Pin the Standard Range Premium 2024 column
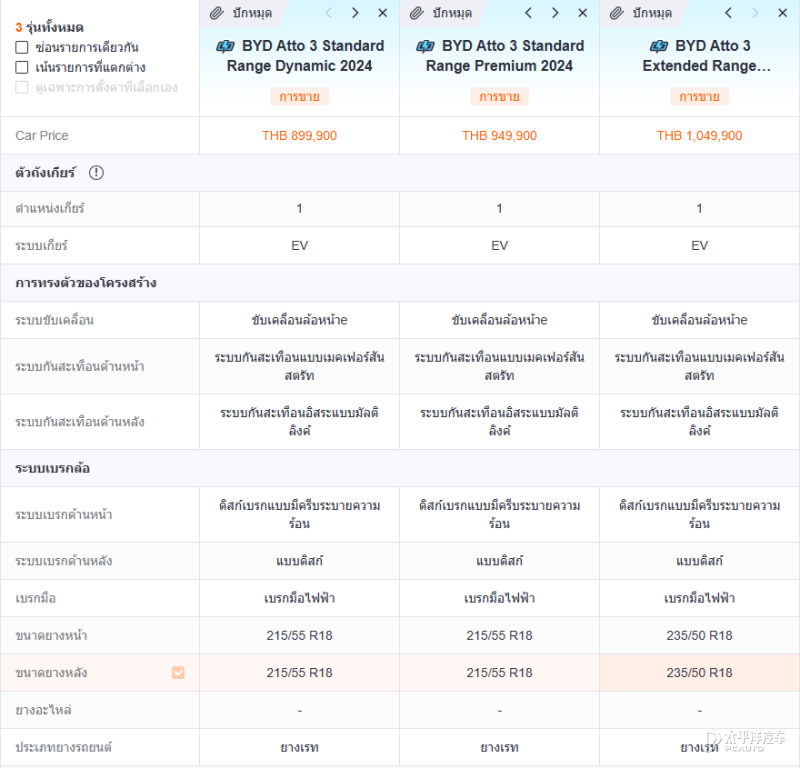Screen dimensions: 800x768 tap(441, 13)
